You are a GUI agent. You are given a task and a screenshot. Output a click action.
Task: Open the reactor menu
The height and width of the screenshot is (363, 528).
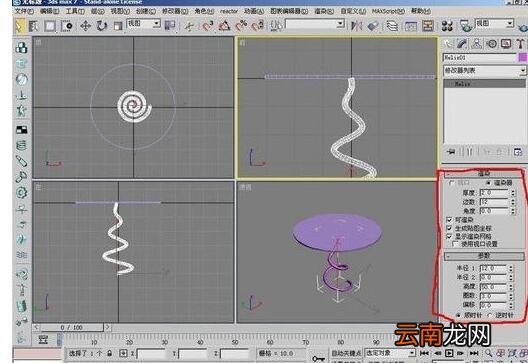click(229, 11)
